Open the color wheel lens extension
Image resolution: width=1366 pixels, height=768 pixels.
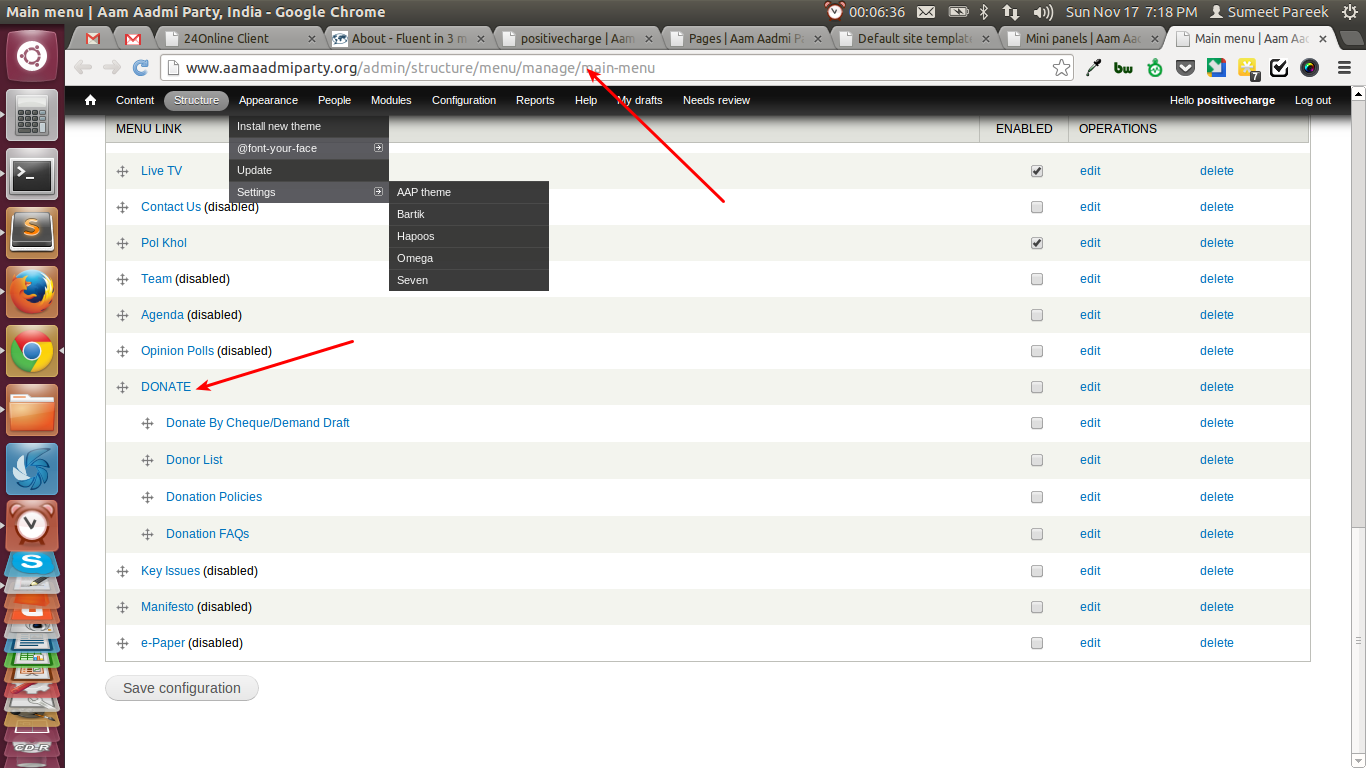click(1310, 68)
